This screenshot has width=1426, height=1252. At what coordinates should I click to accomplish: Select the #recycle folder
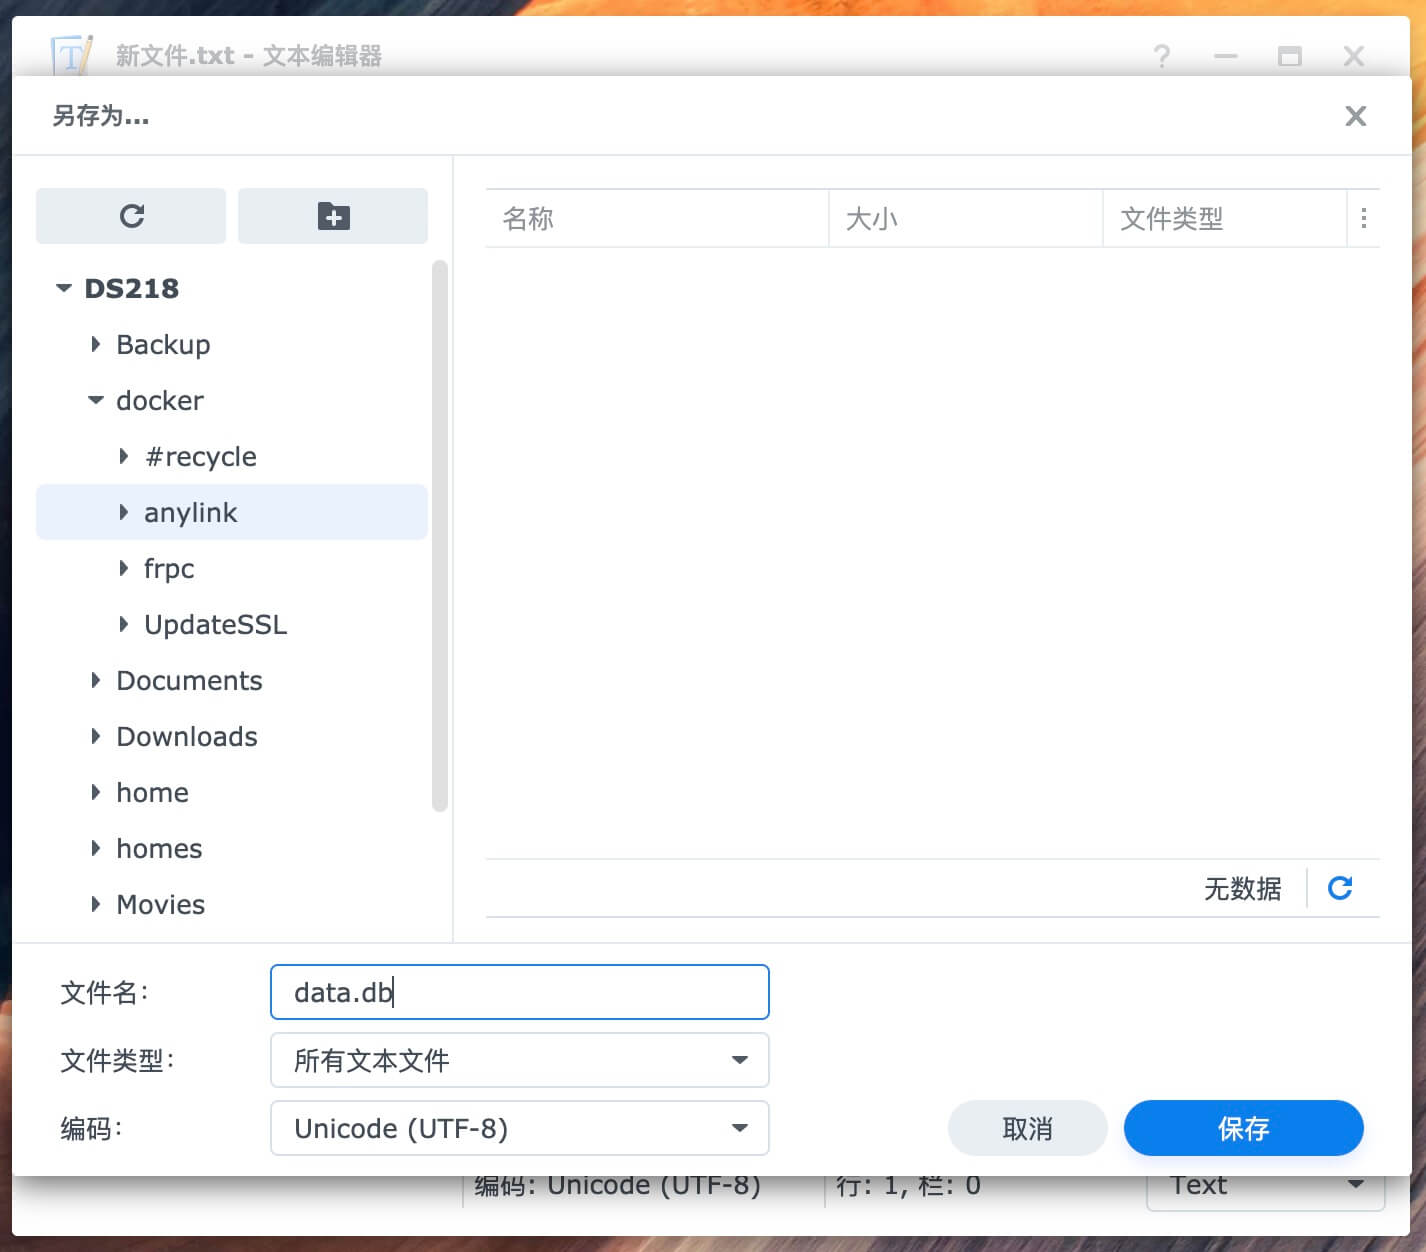(200, 456)
